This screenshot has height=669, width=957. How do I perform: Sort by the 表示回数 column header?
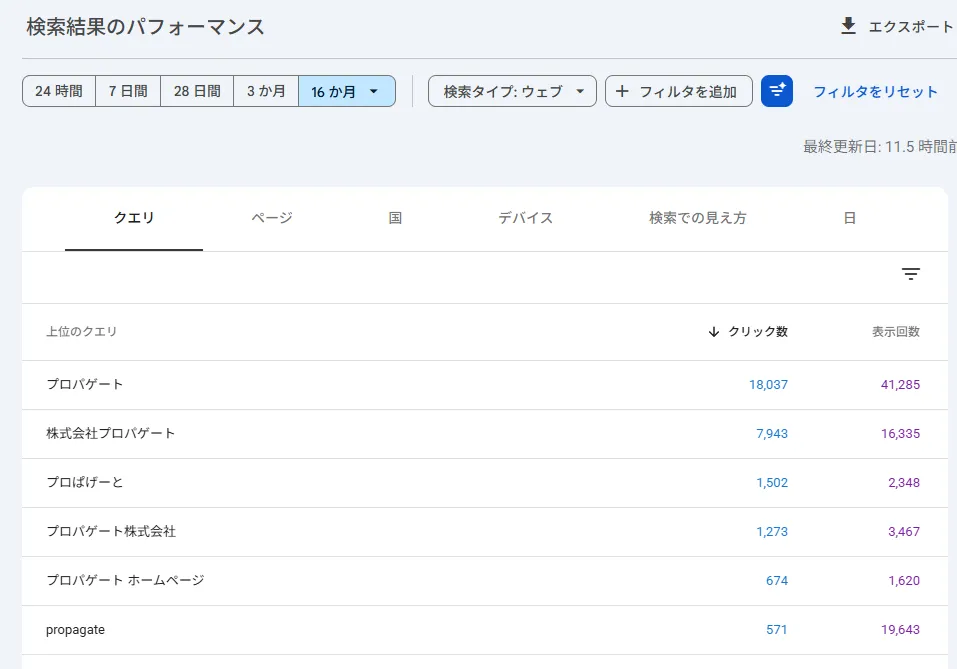click(895, 331)
